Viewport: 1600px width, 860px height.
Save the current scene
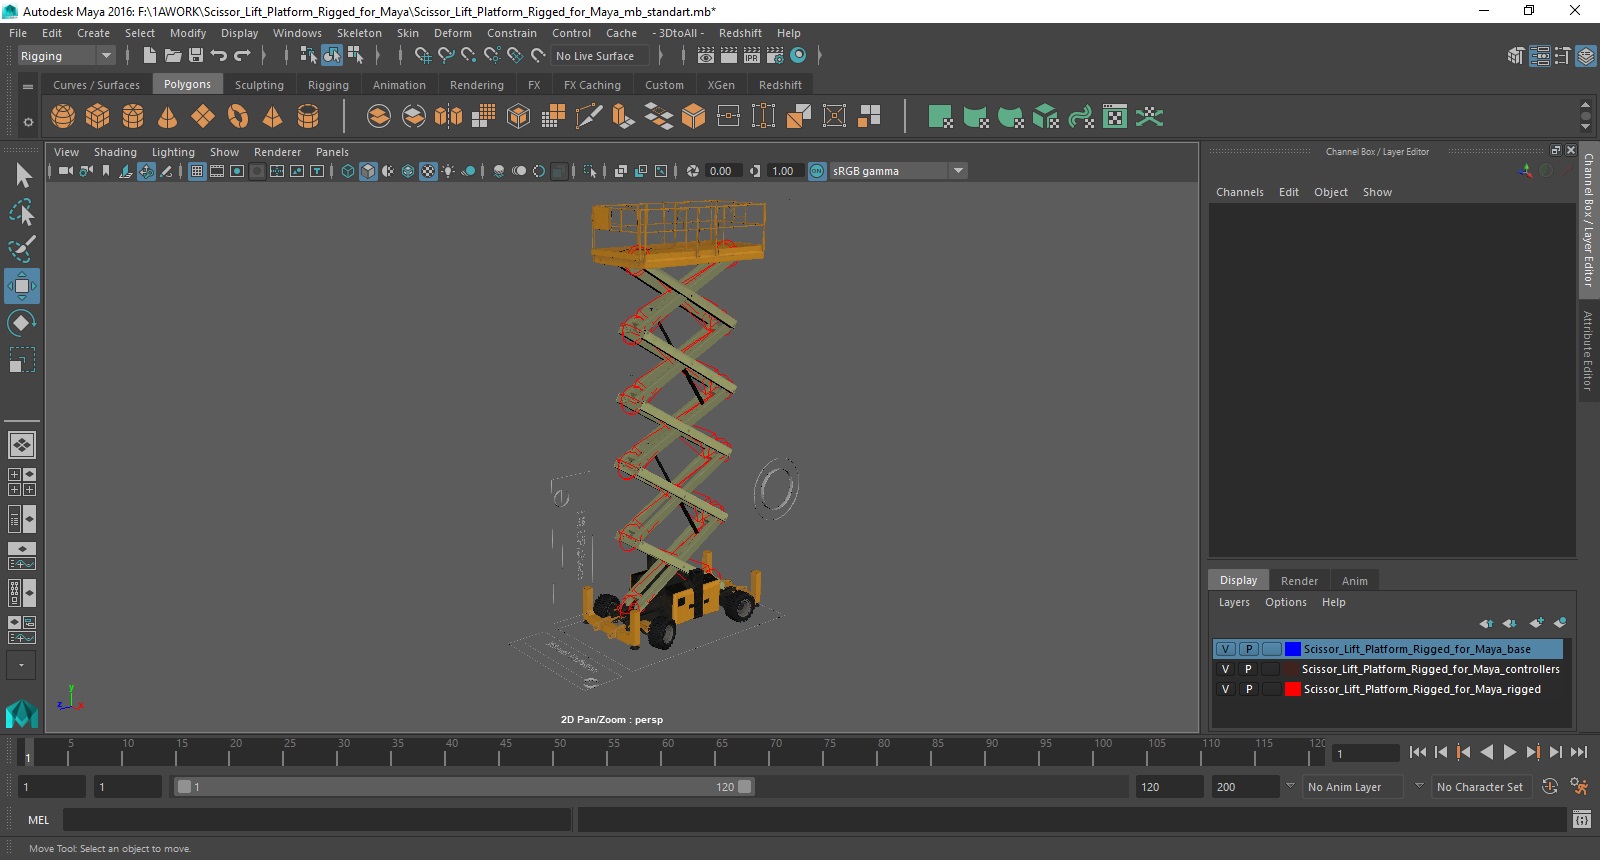(196, 56)
